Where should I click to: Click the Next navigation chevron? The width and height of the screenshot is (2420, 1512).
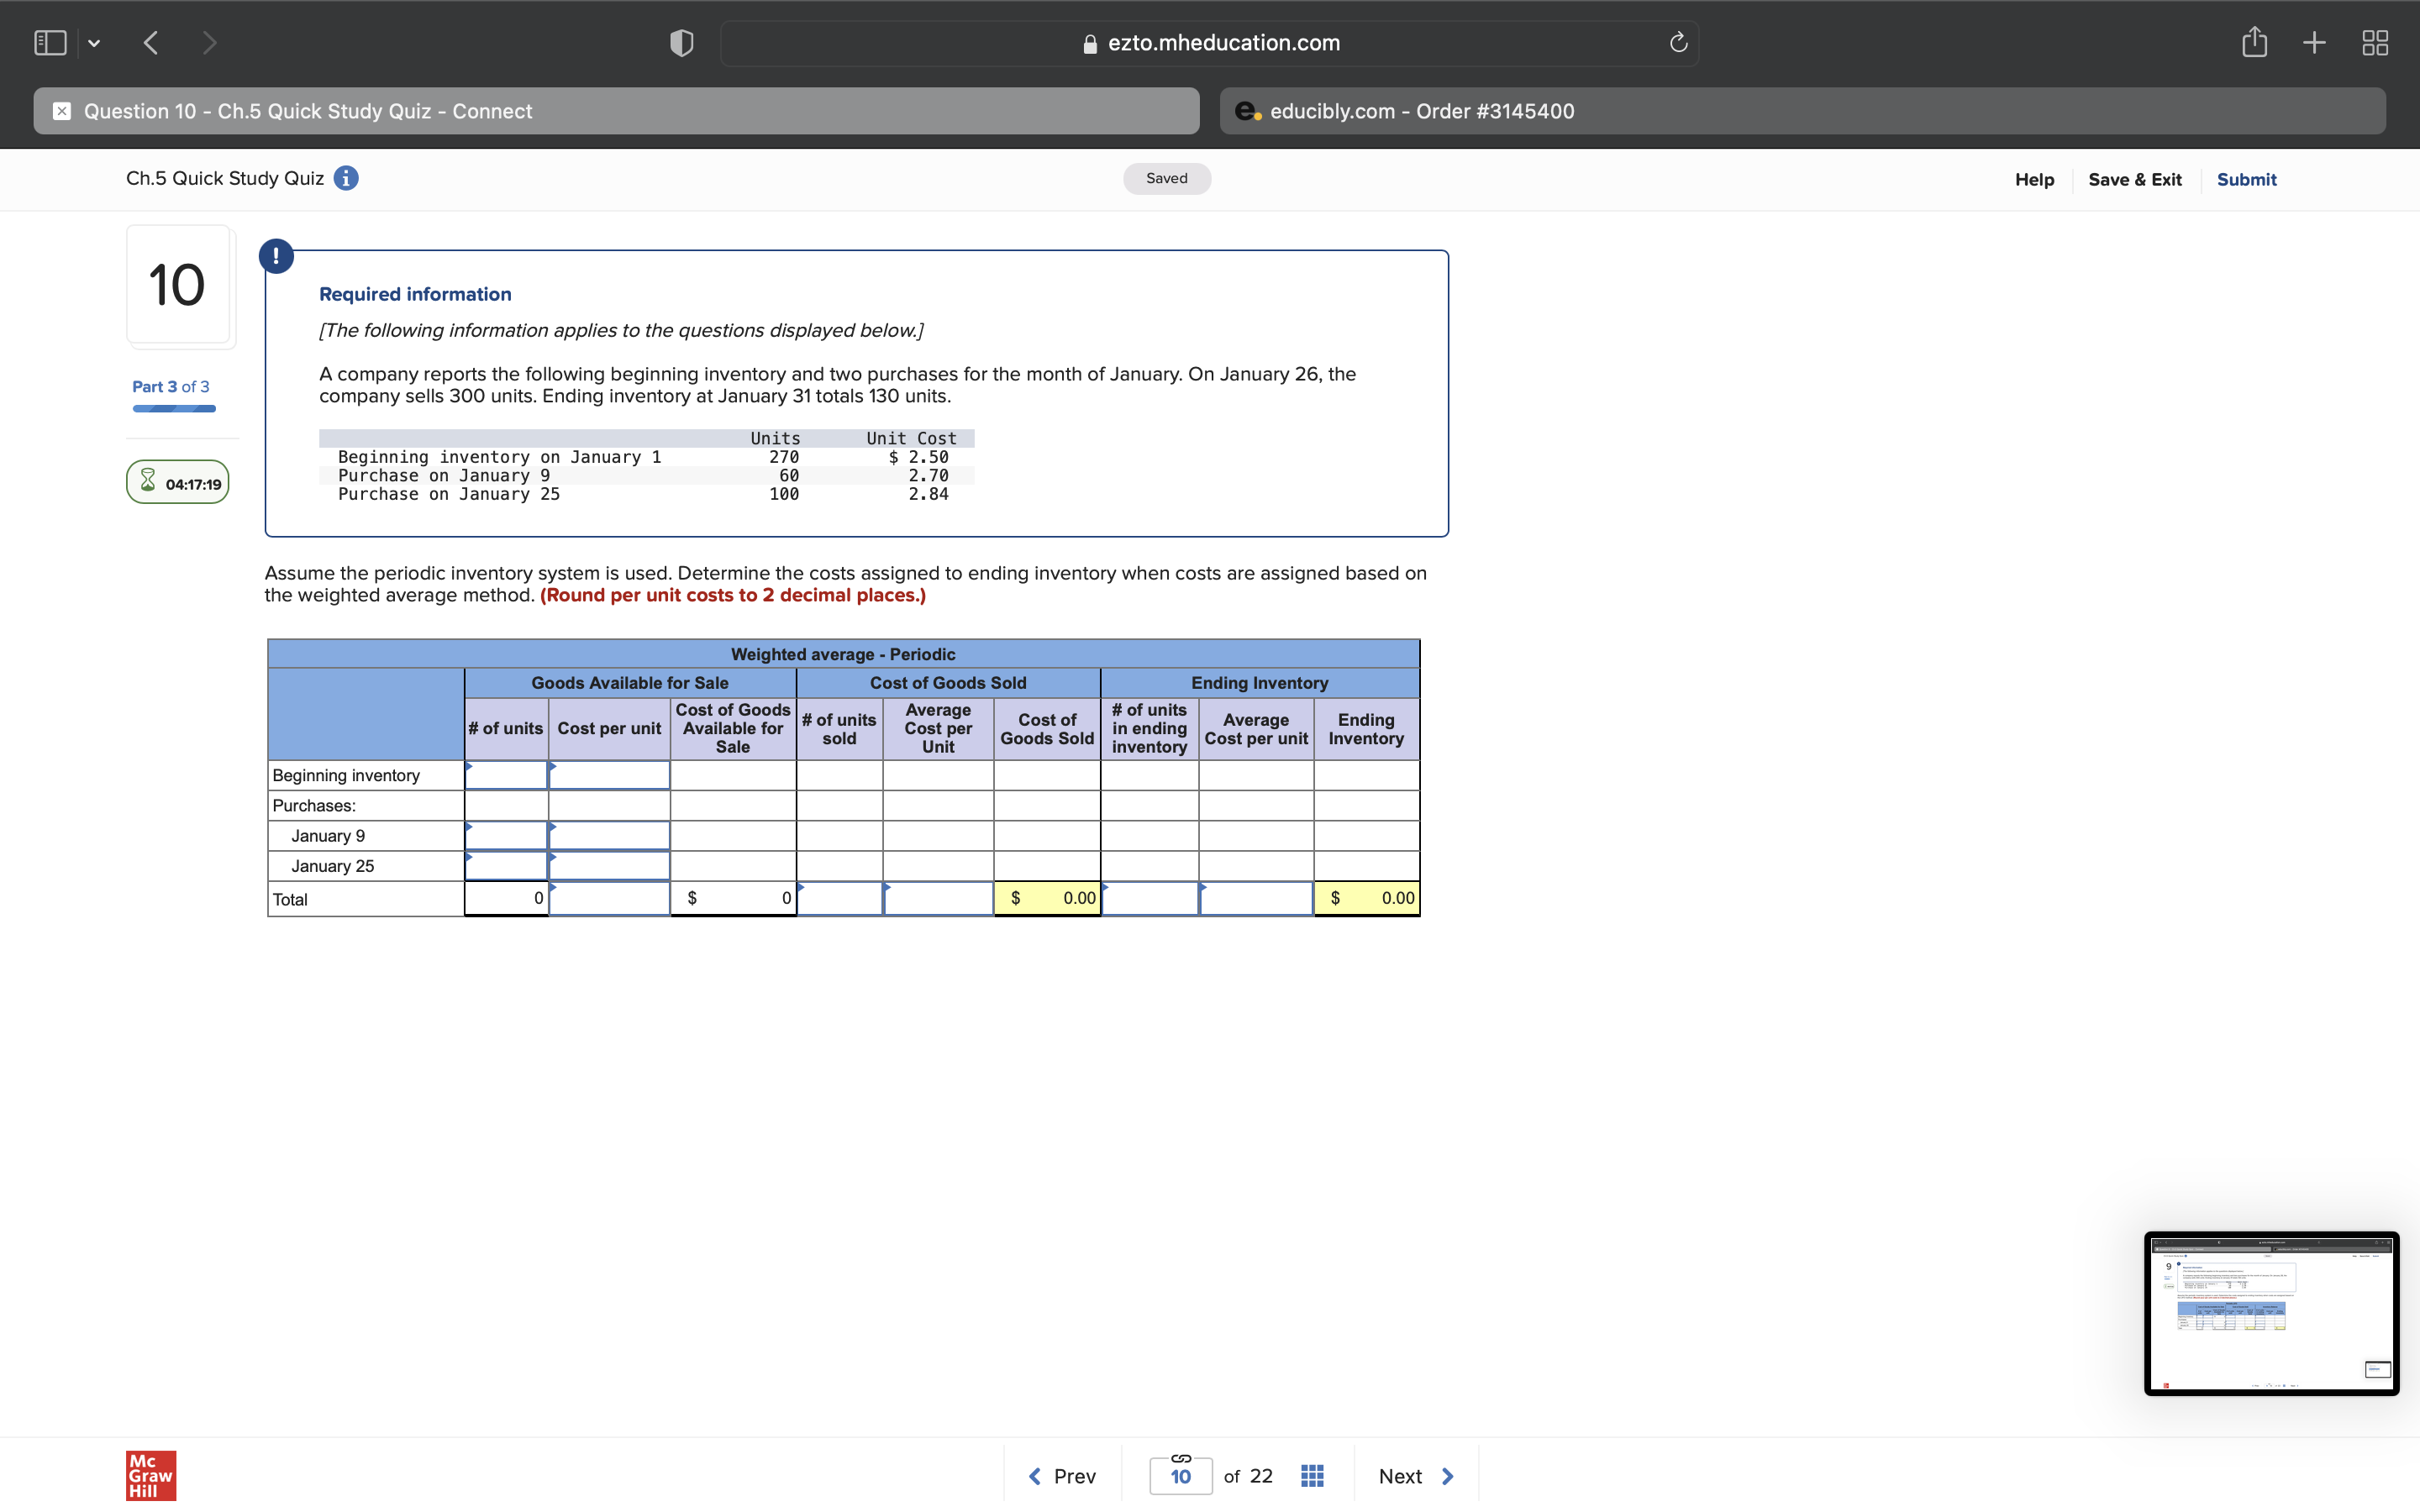point(1448,1475)
